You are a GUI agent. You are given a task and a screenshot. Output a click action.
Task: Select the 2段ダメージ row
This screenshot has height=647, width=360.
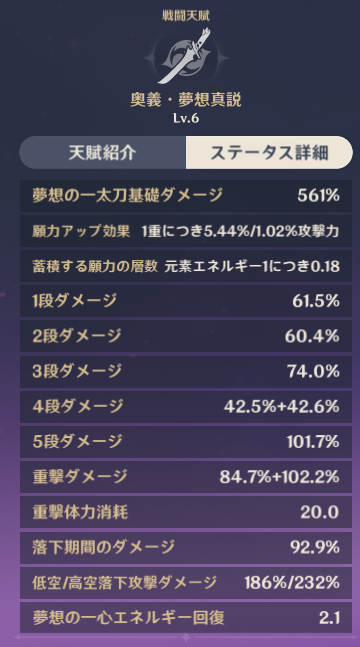(186, 336)
